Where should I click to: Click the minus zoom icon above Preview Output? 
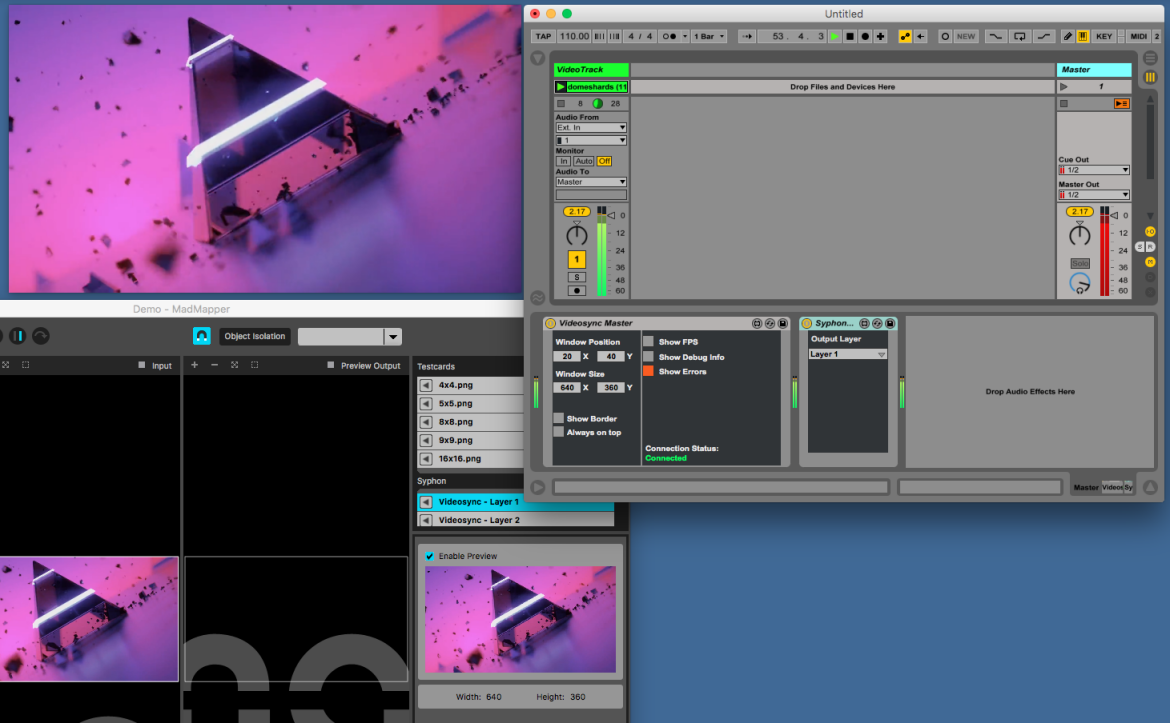pos(215,365)
